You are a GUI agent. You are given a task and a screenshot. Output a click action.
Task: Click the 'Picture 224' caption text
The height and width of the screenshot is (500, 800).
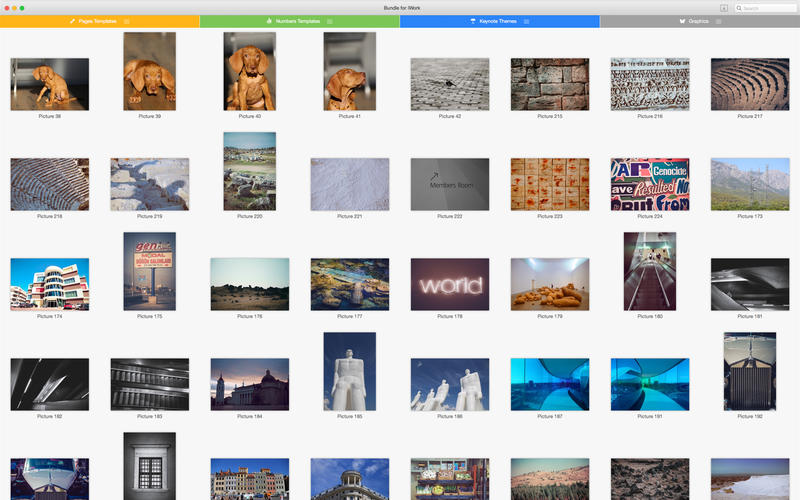pyautogui.click(x=649, y=216)
